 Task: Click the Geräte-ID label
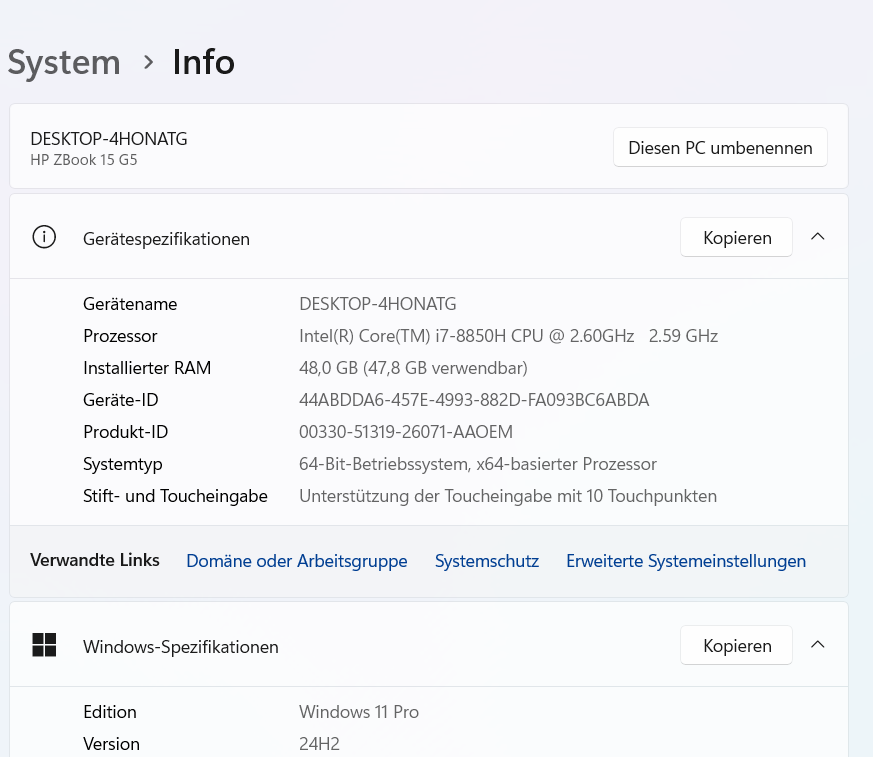click(x=120, y=400)
